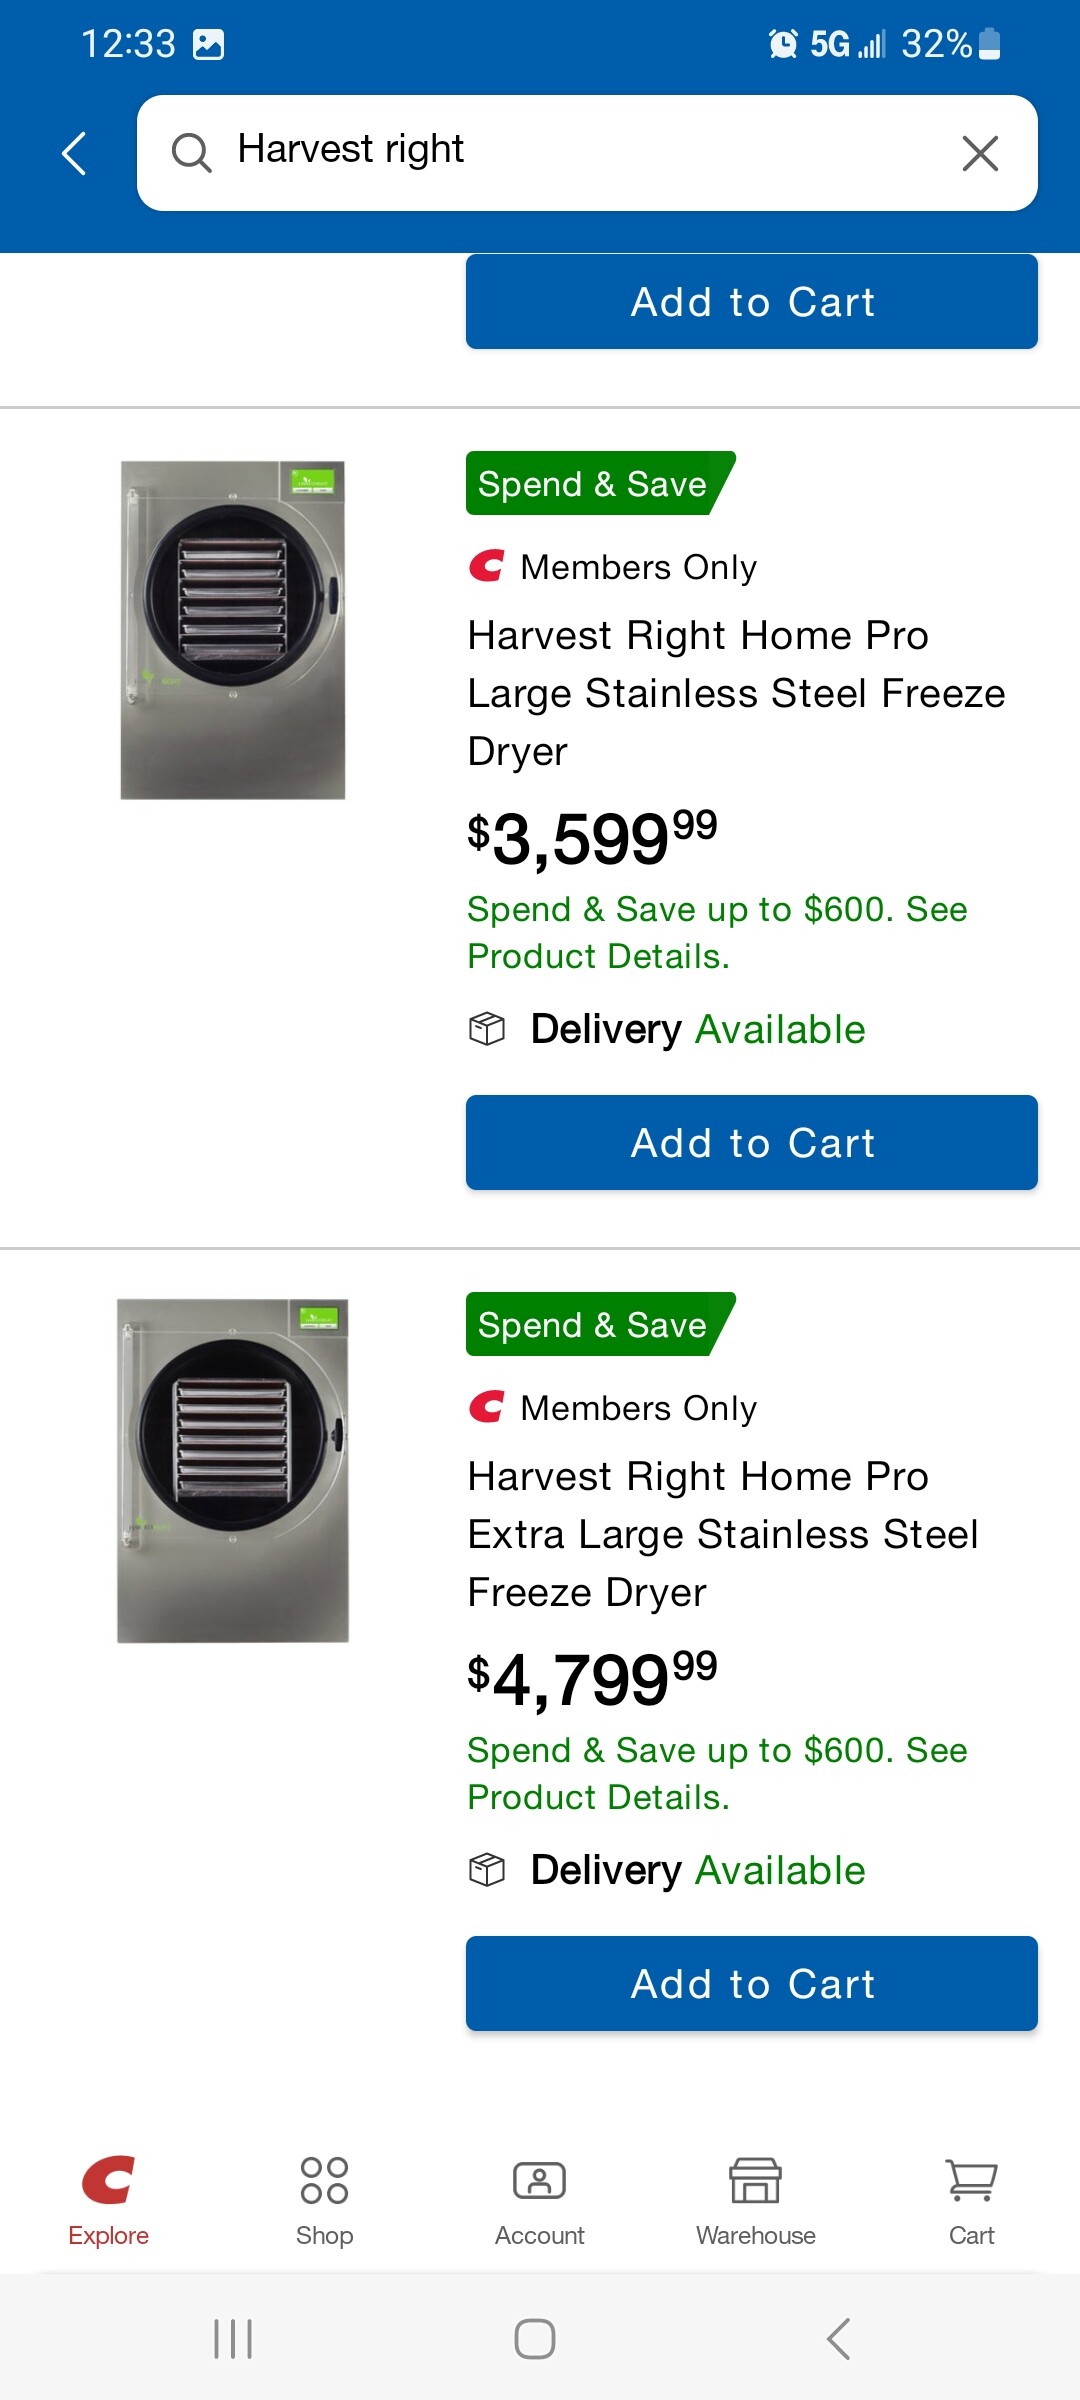Viewport: 1080px width, 2400px height.
Task: Open Home Pro Extra Large product title
Action: tap(723, 1534)
